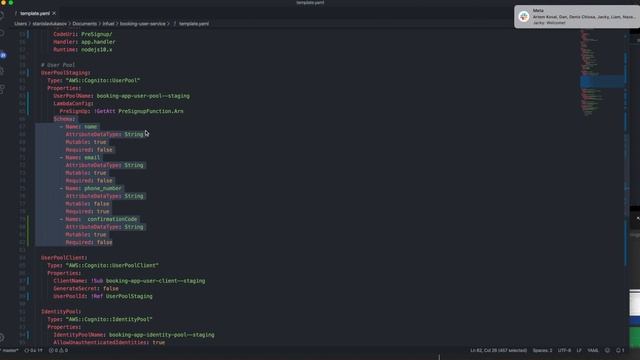The image size is (640, 360).
Task: Click 'CodeUri: PreSignup/' line
Action: click(x=82, y=34)
